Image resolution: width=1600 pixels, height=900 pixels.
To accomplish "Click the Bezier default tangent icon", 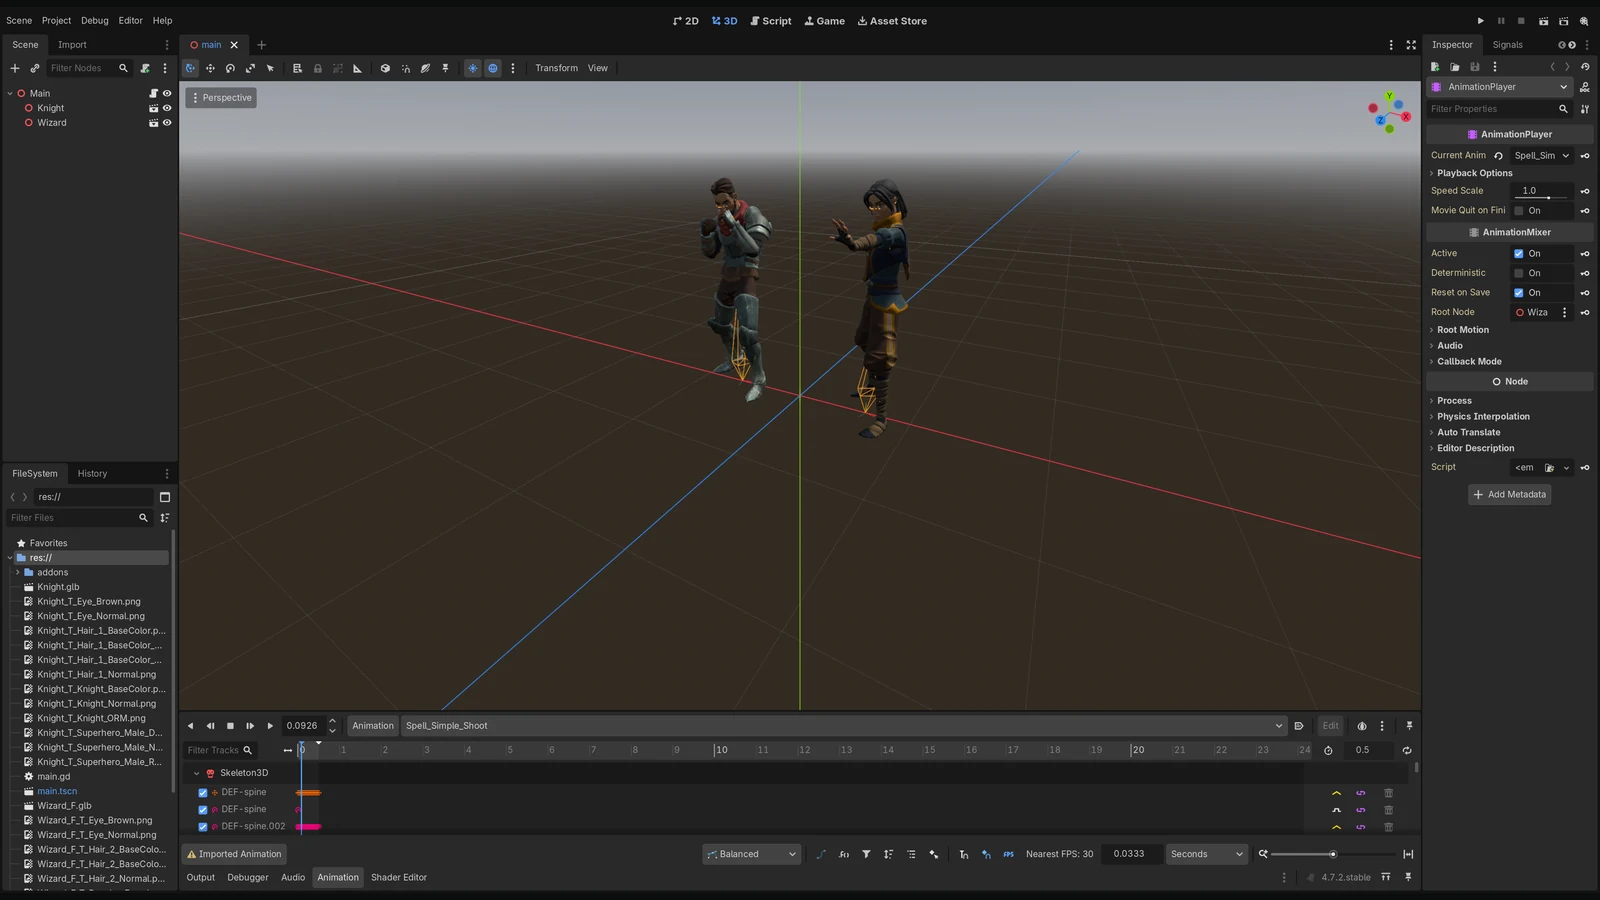I will [x=821, y=854].
